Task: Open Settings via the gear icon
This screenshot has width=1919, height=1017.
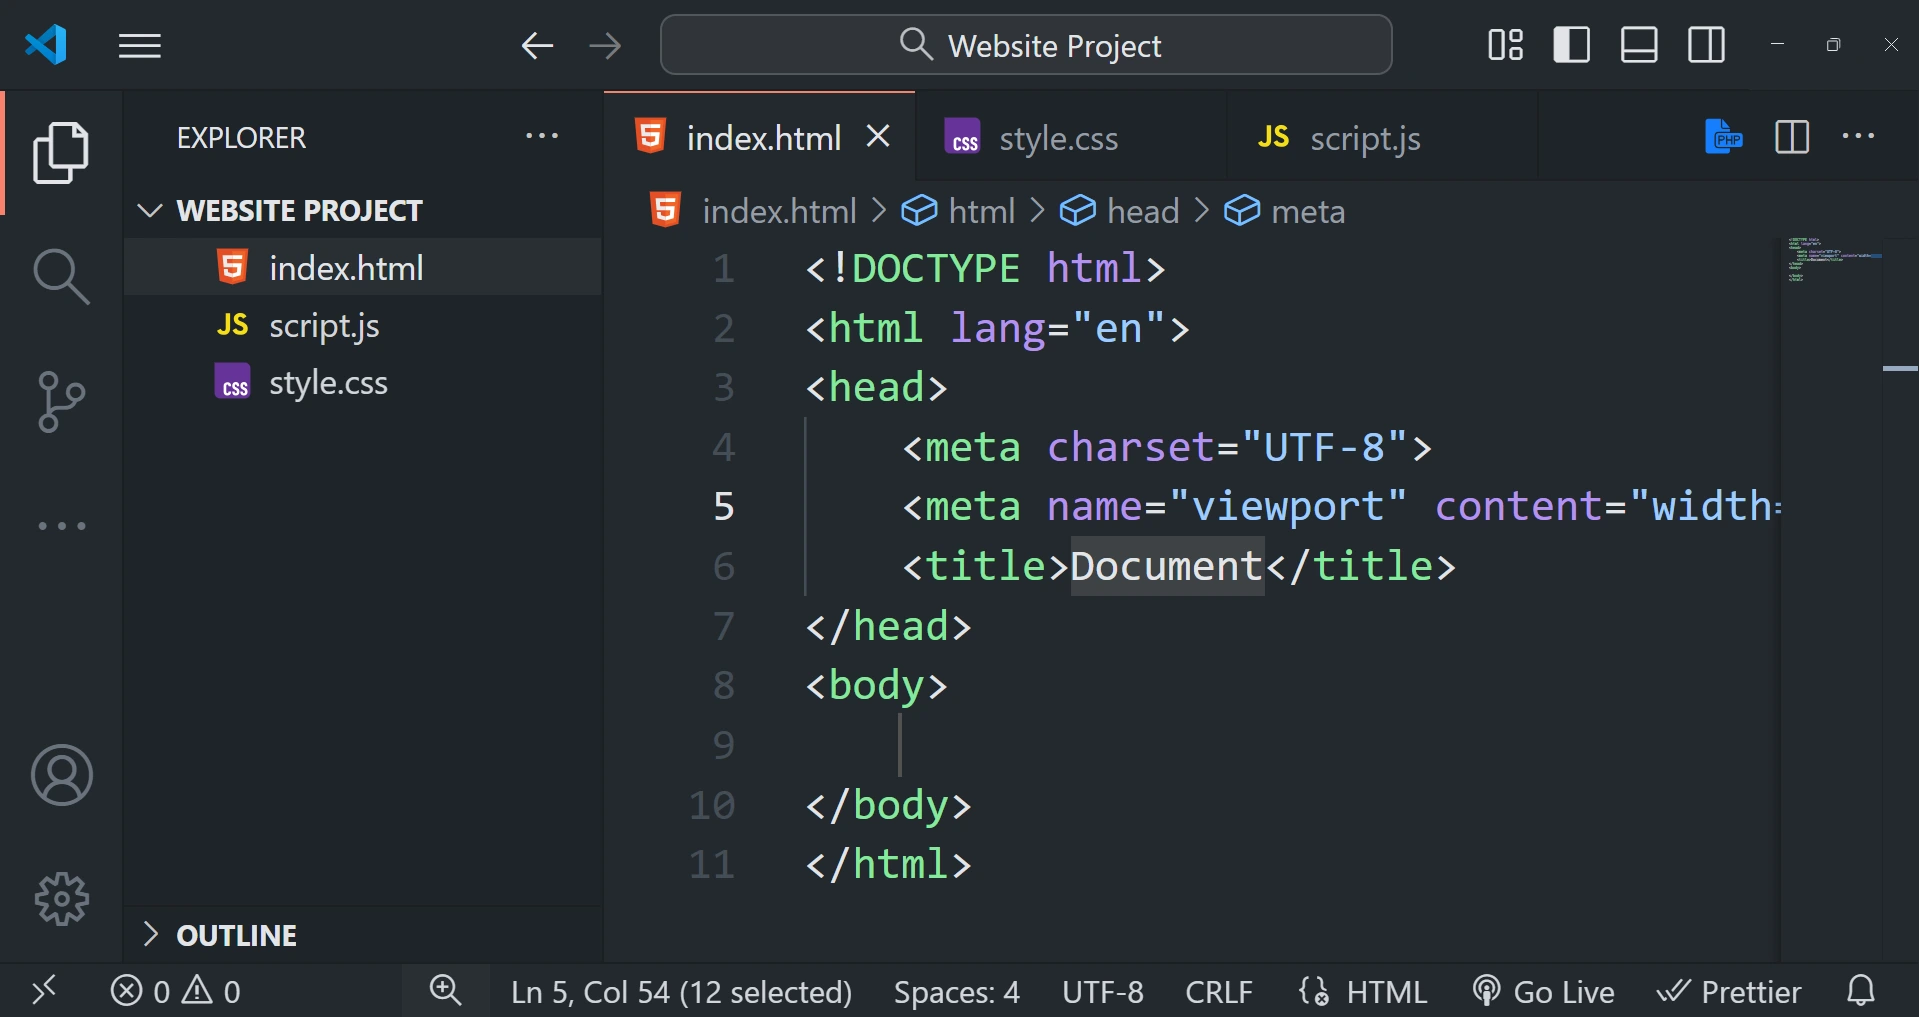Action: pos(61,898)
